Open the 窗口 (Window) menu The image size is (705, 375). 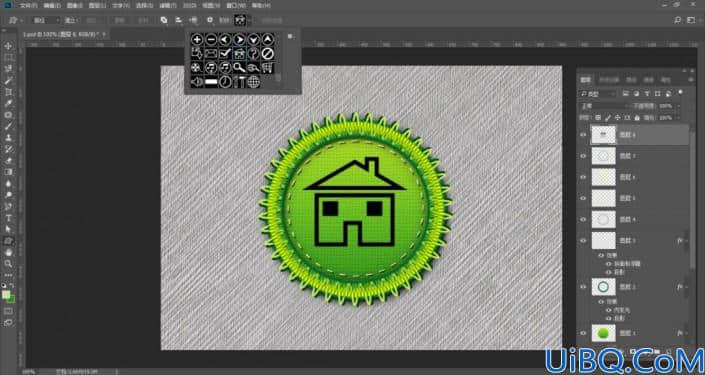(x=236, y=6)
